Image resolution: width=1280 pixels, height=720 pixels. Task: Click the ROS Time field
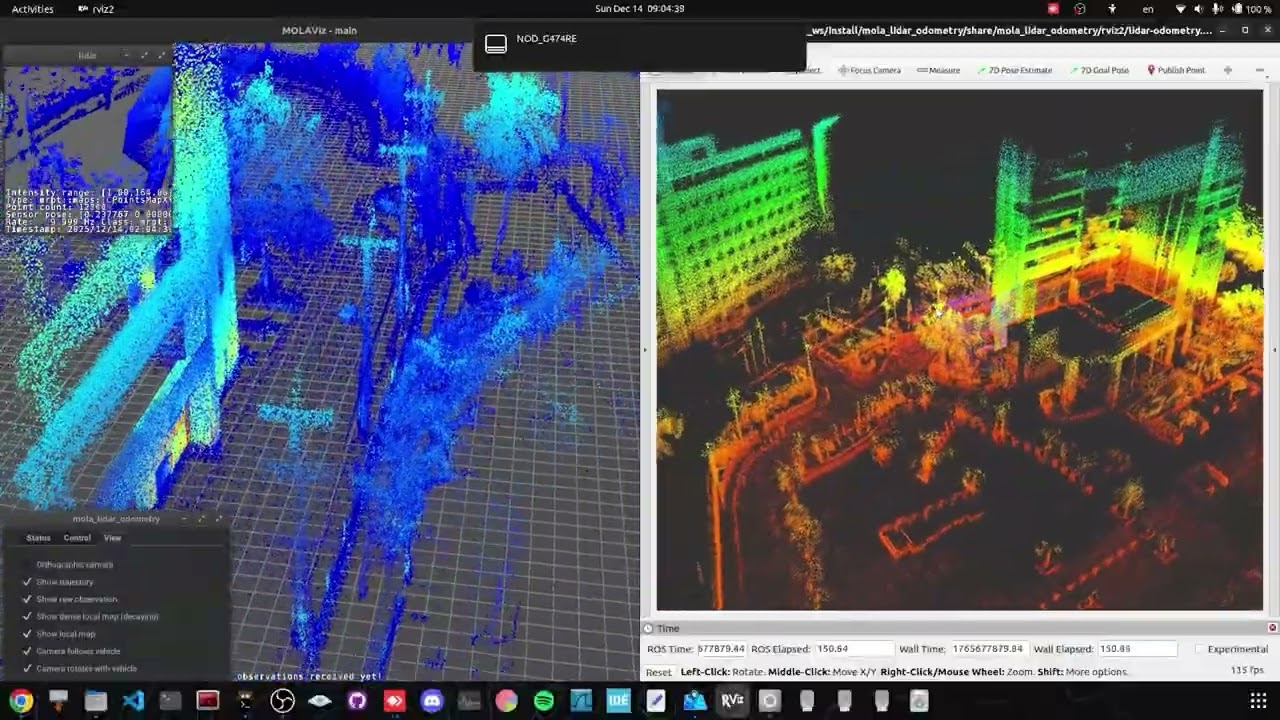tap(721, 649)
